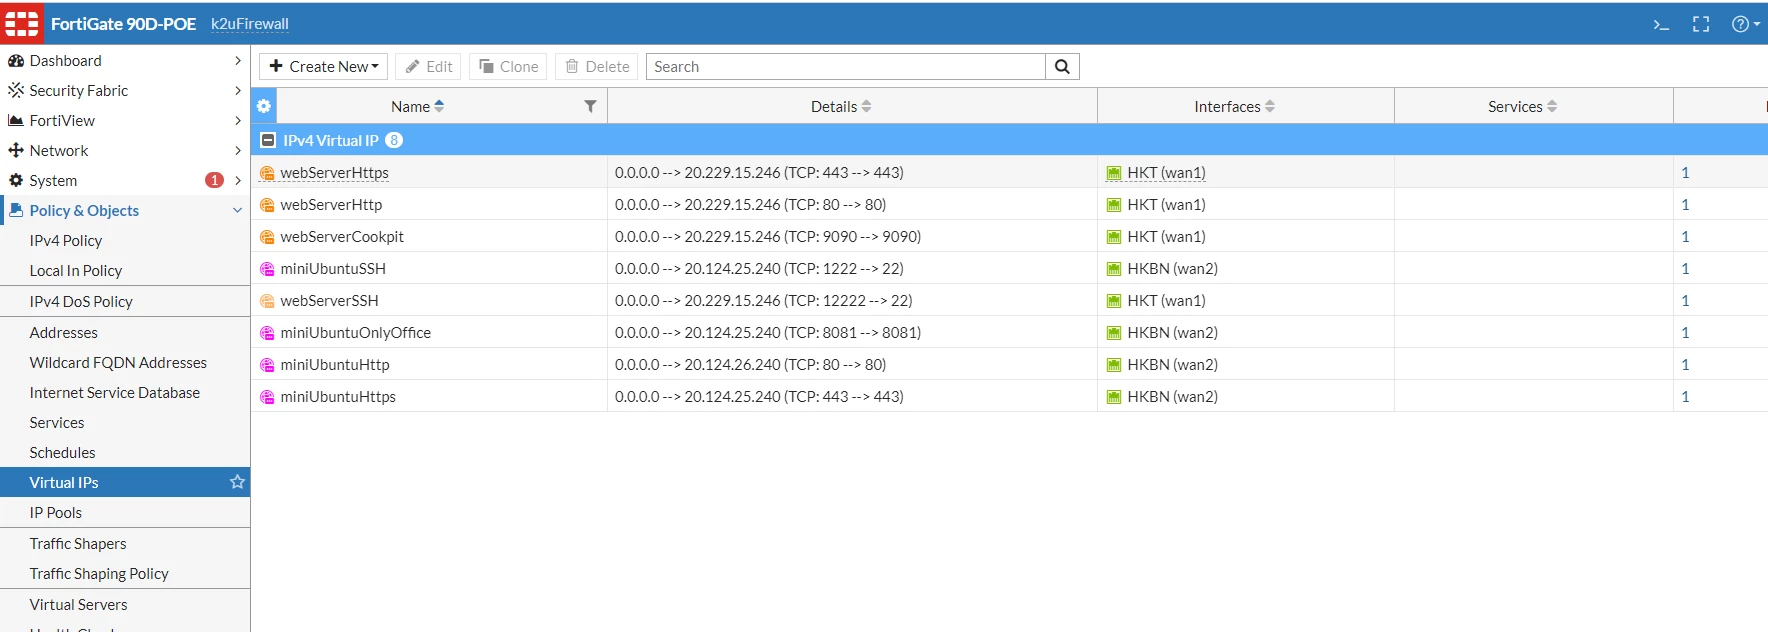Sort by Interfaces column arrows
The image size is (1768, 632).
[x=1270, y=106]
